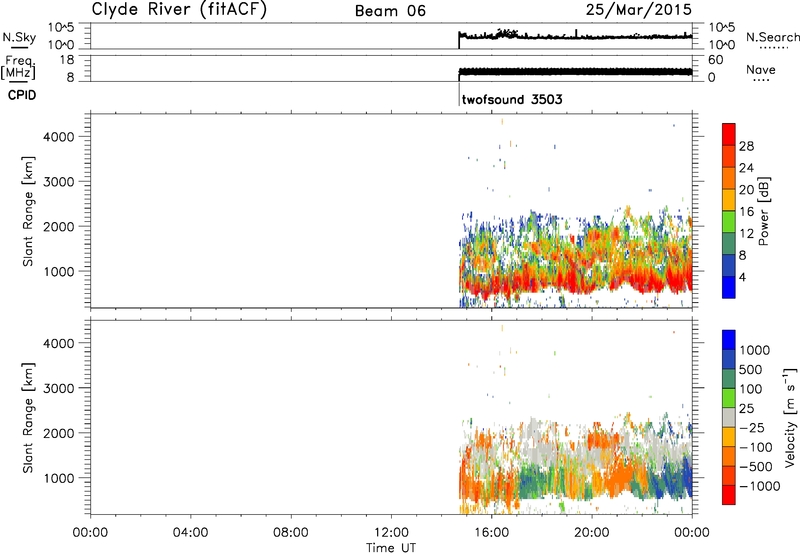The image size is (800, 554).
Task: Click the bottom red segment of the Velocity bar
Action: point(729,495)
